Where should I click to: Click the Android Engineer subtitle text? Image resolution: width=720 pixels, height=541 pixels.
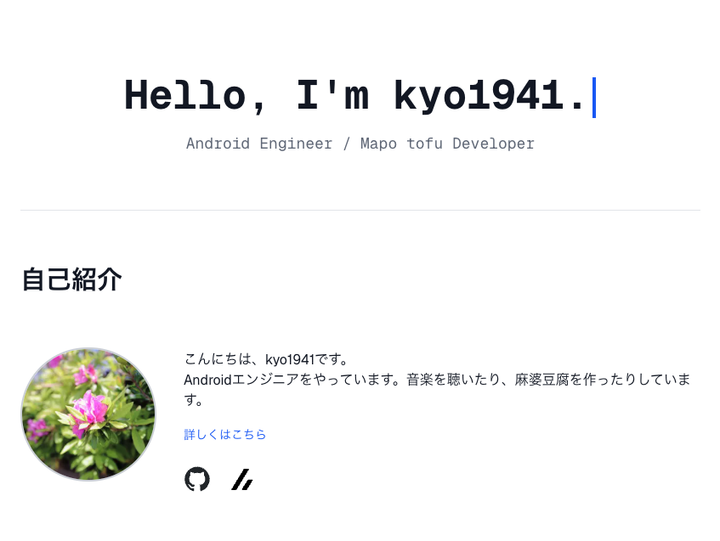(259, 144)
